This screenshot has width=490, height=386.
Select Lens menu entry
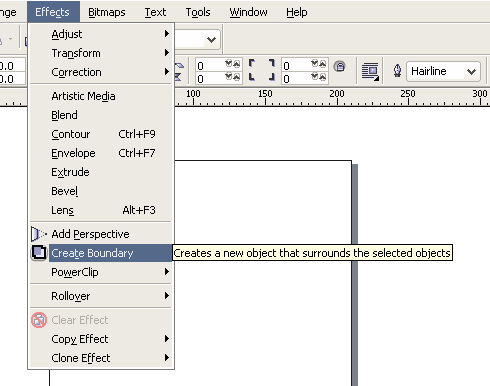tap(101, 210)
